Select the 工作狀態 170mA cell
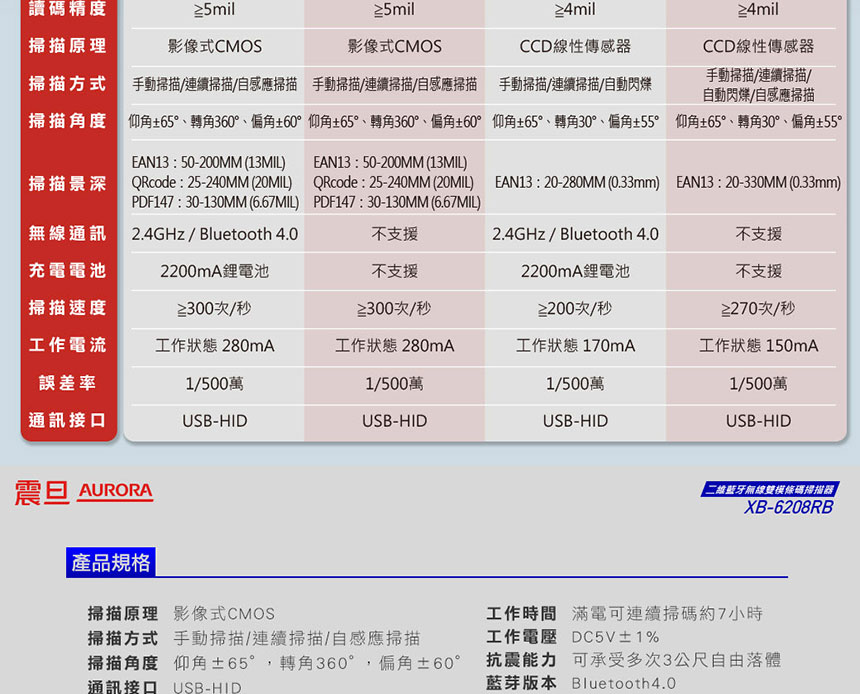Screen dimensions: 860x694 (575, 346)
